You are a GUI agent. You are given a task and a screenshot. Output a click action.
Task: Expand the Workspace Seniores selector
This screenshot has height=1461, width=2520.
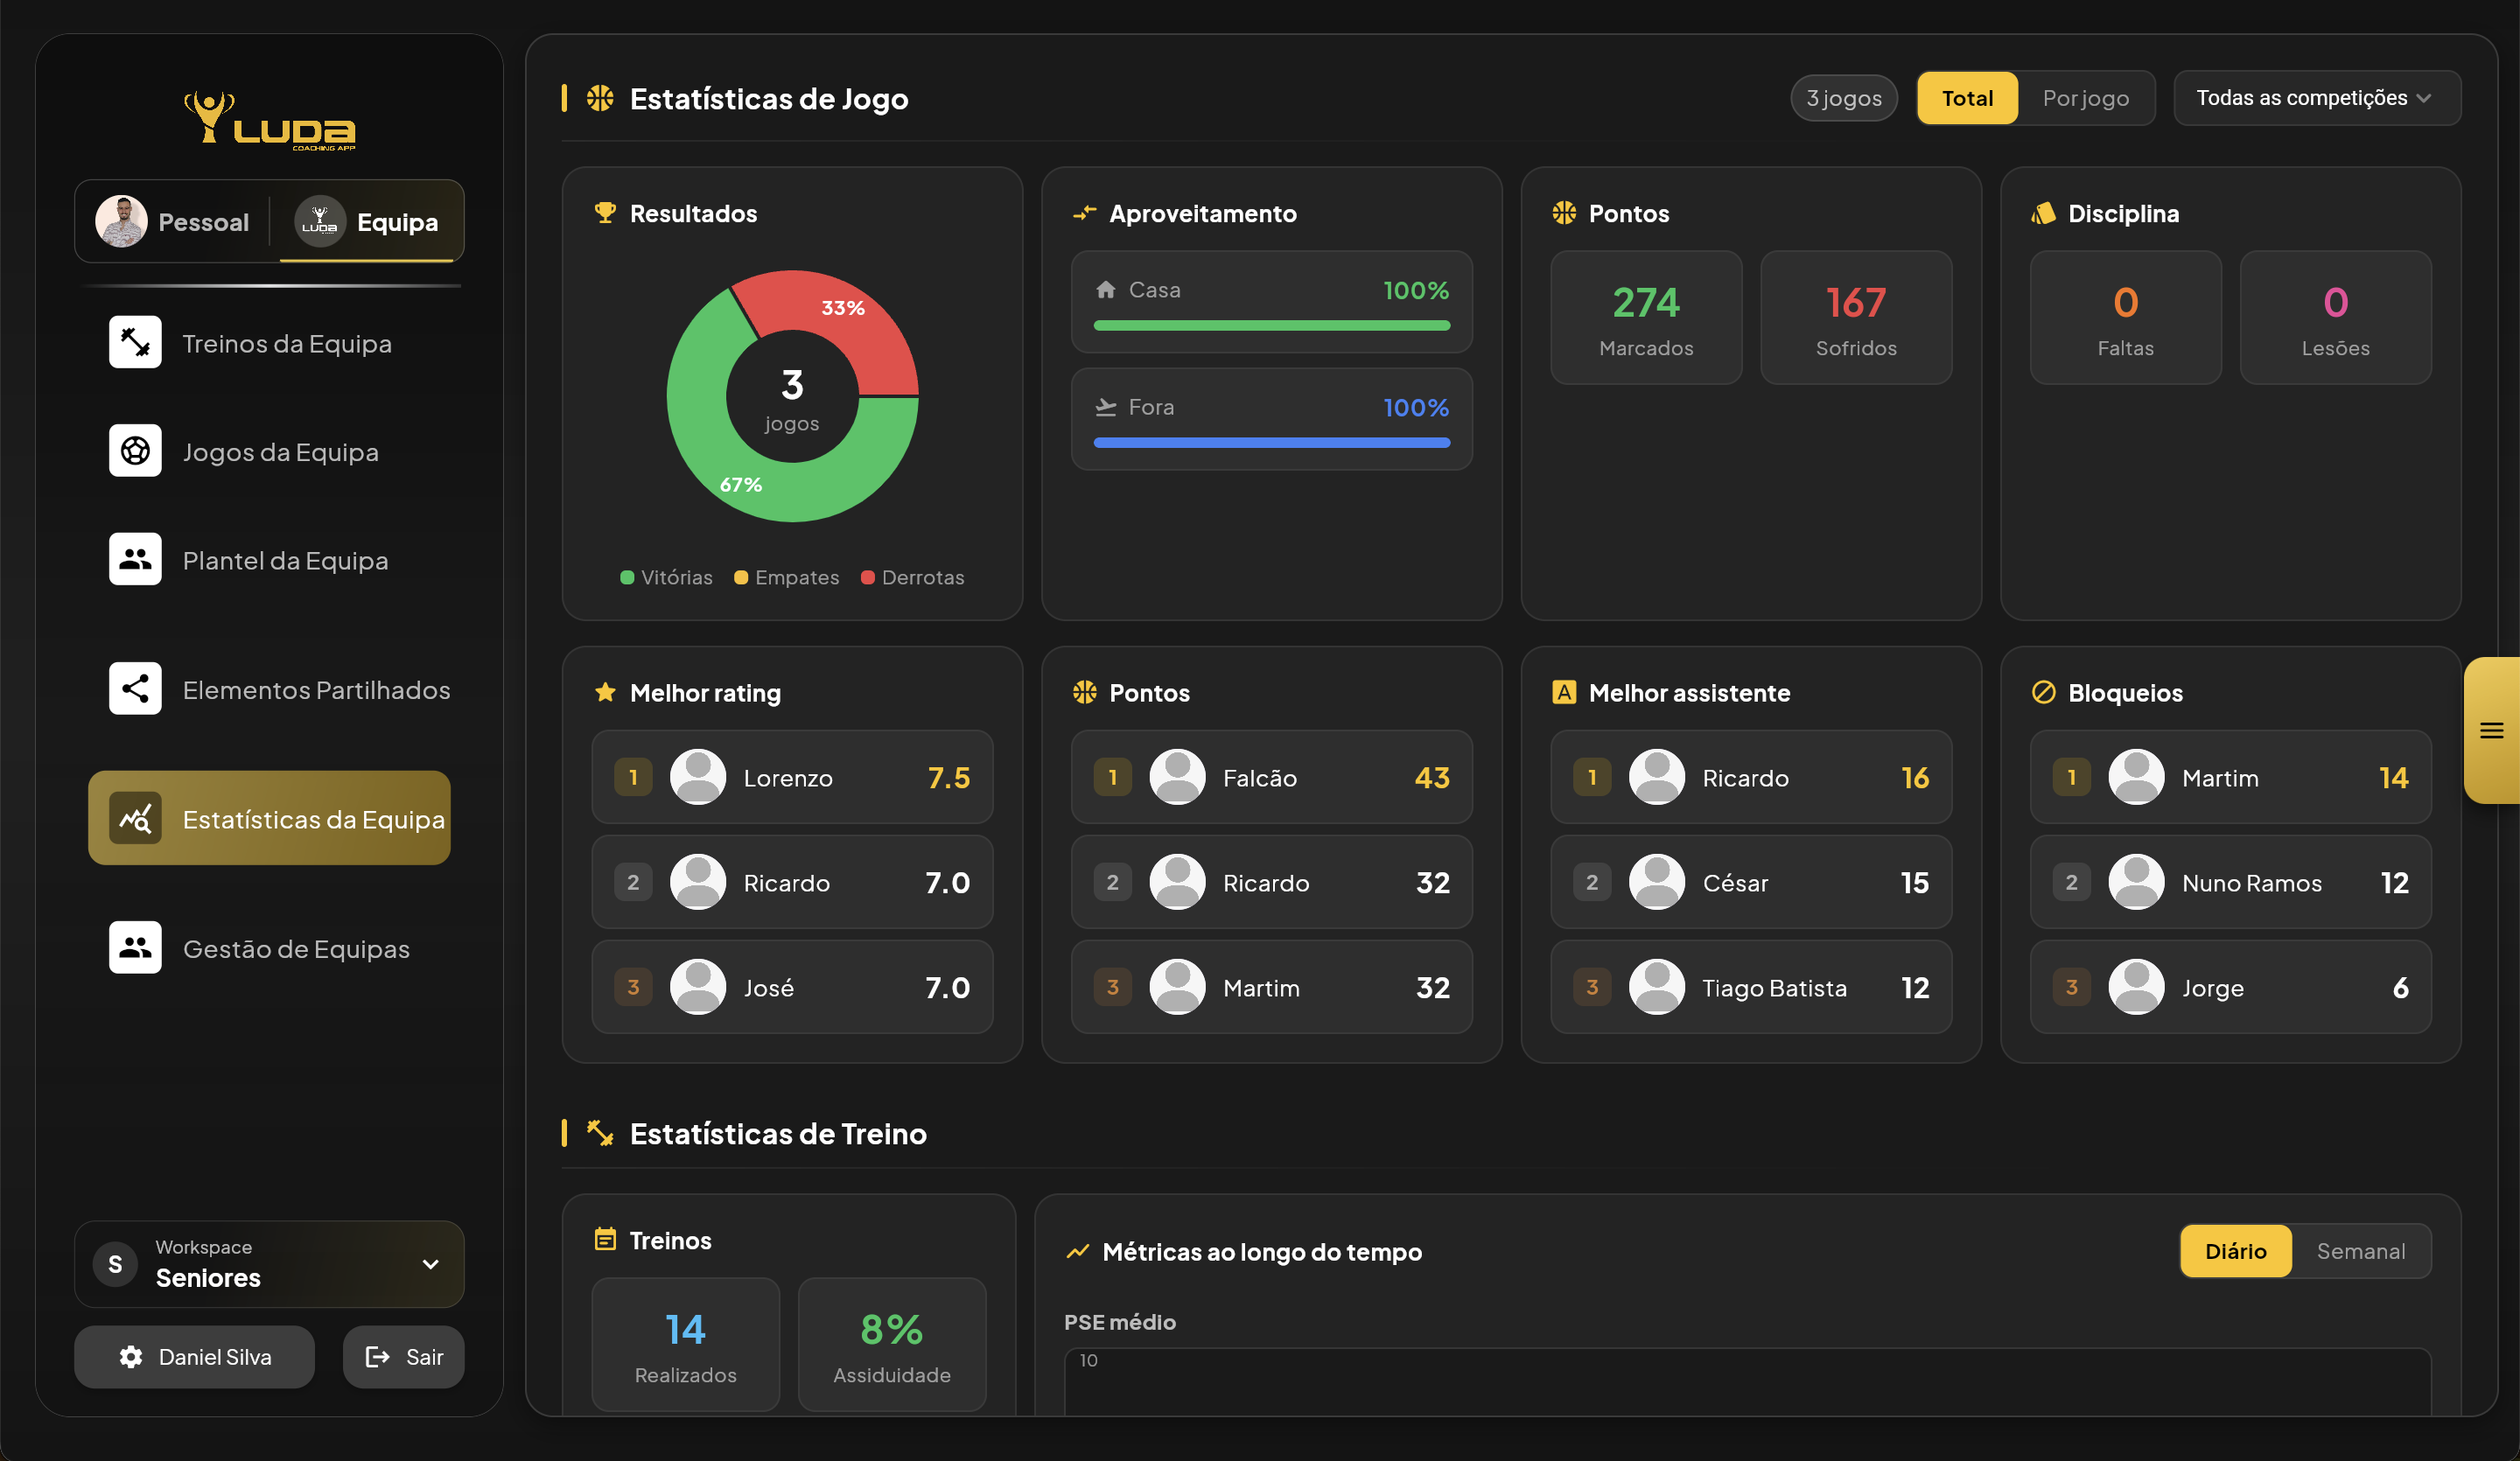[x=268, y=1264]
